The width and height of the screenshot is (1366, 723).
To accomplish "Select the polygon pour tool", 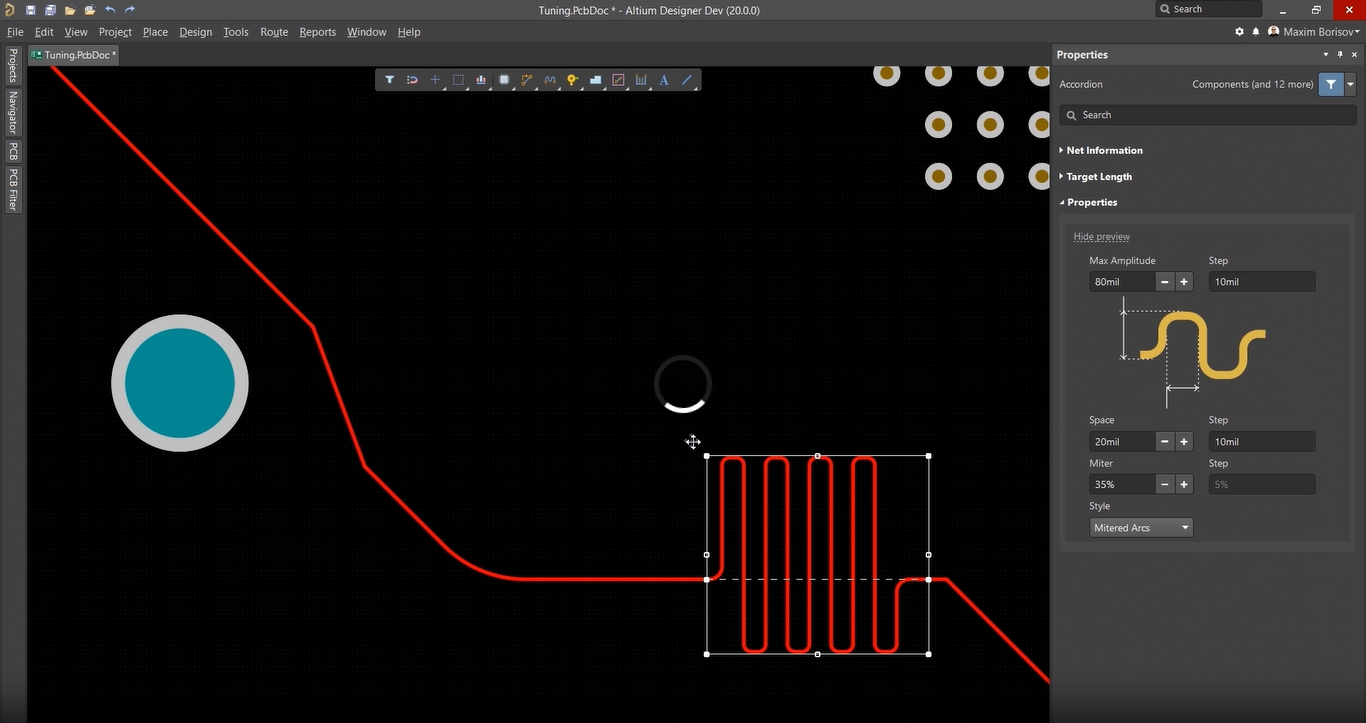I will pyautogui.click(x=596, y=79).
